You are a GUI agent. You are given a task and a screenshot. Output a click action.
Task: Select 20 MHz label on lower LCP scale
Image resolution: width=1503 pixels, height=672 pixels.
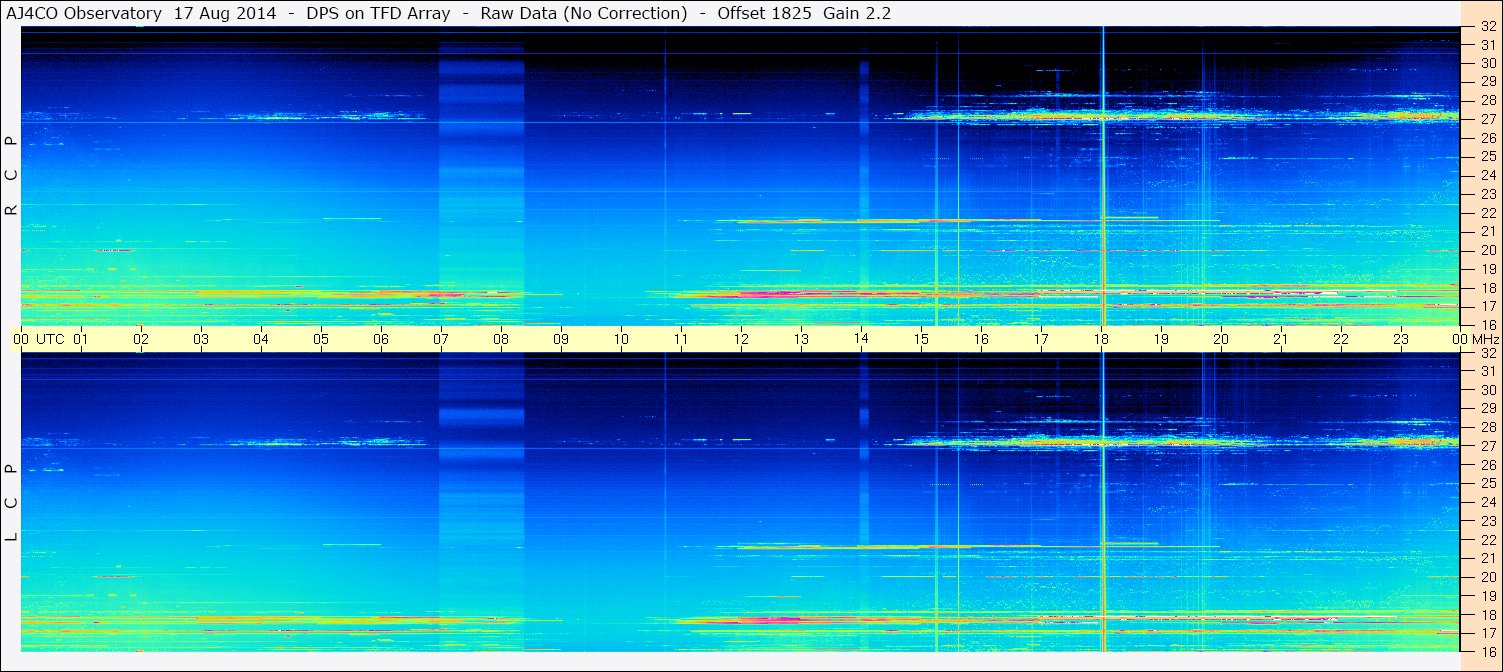pyautogui.click(x=1487, y=577)
